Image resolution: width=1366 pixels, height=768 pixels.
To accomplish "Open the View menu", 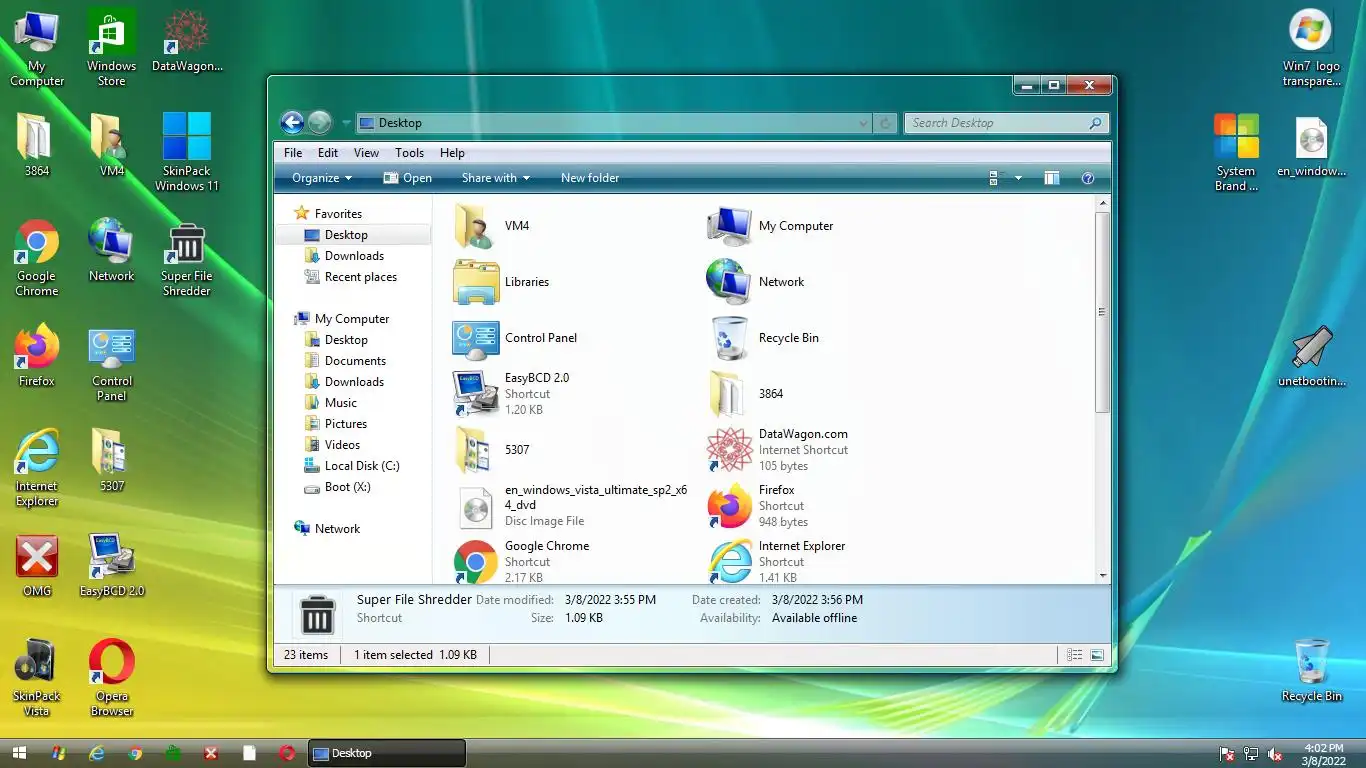I will click(x=366, y=153).
